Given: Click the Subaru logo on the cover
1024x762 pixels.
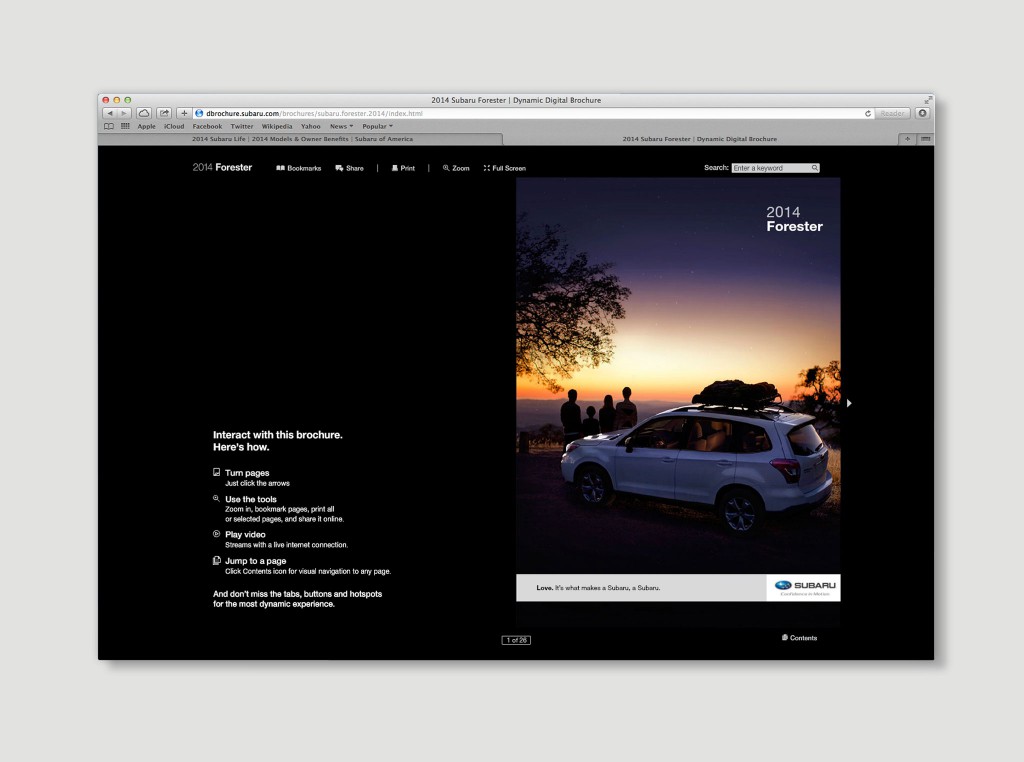Looking at the screenshot, I should click(805, 588).
